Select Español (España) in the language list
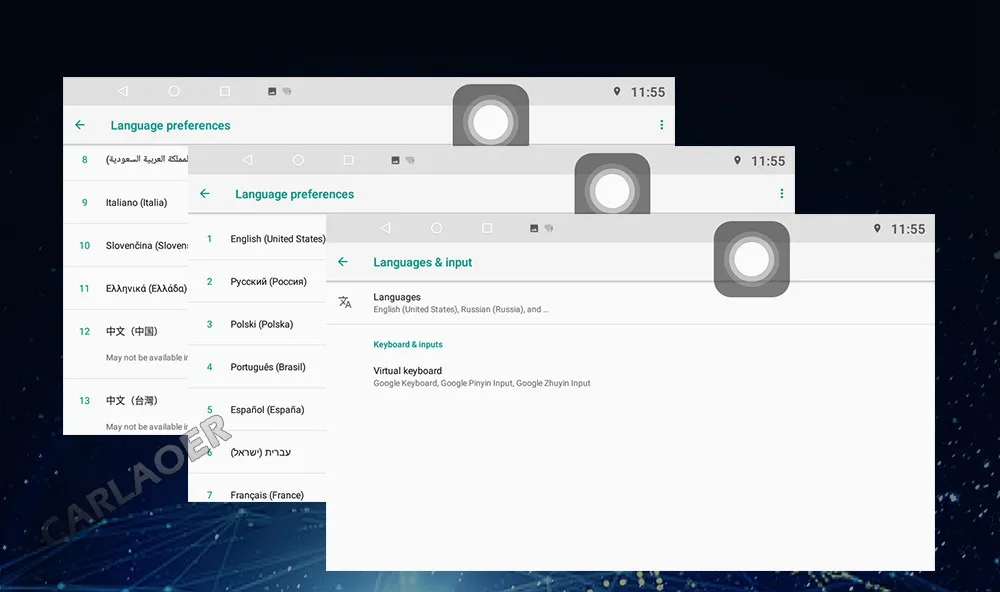 [257, 410]
